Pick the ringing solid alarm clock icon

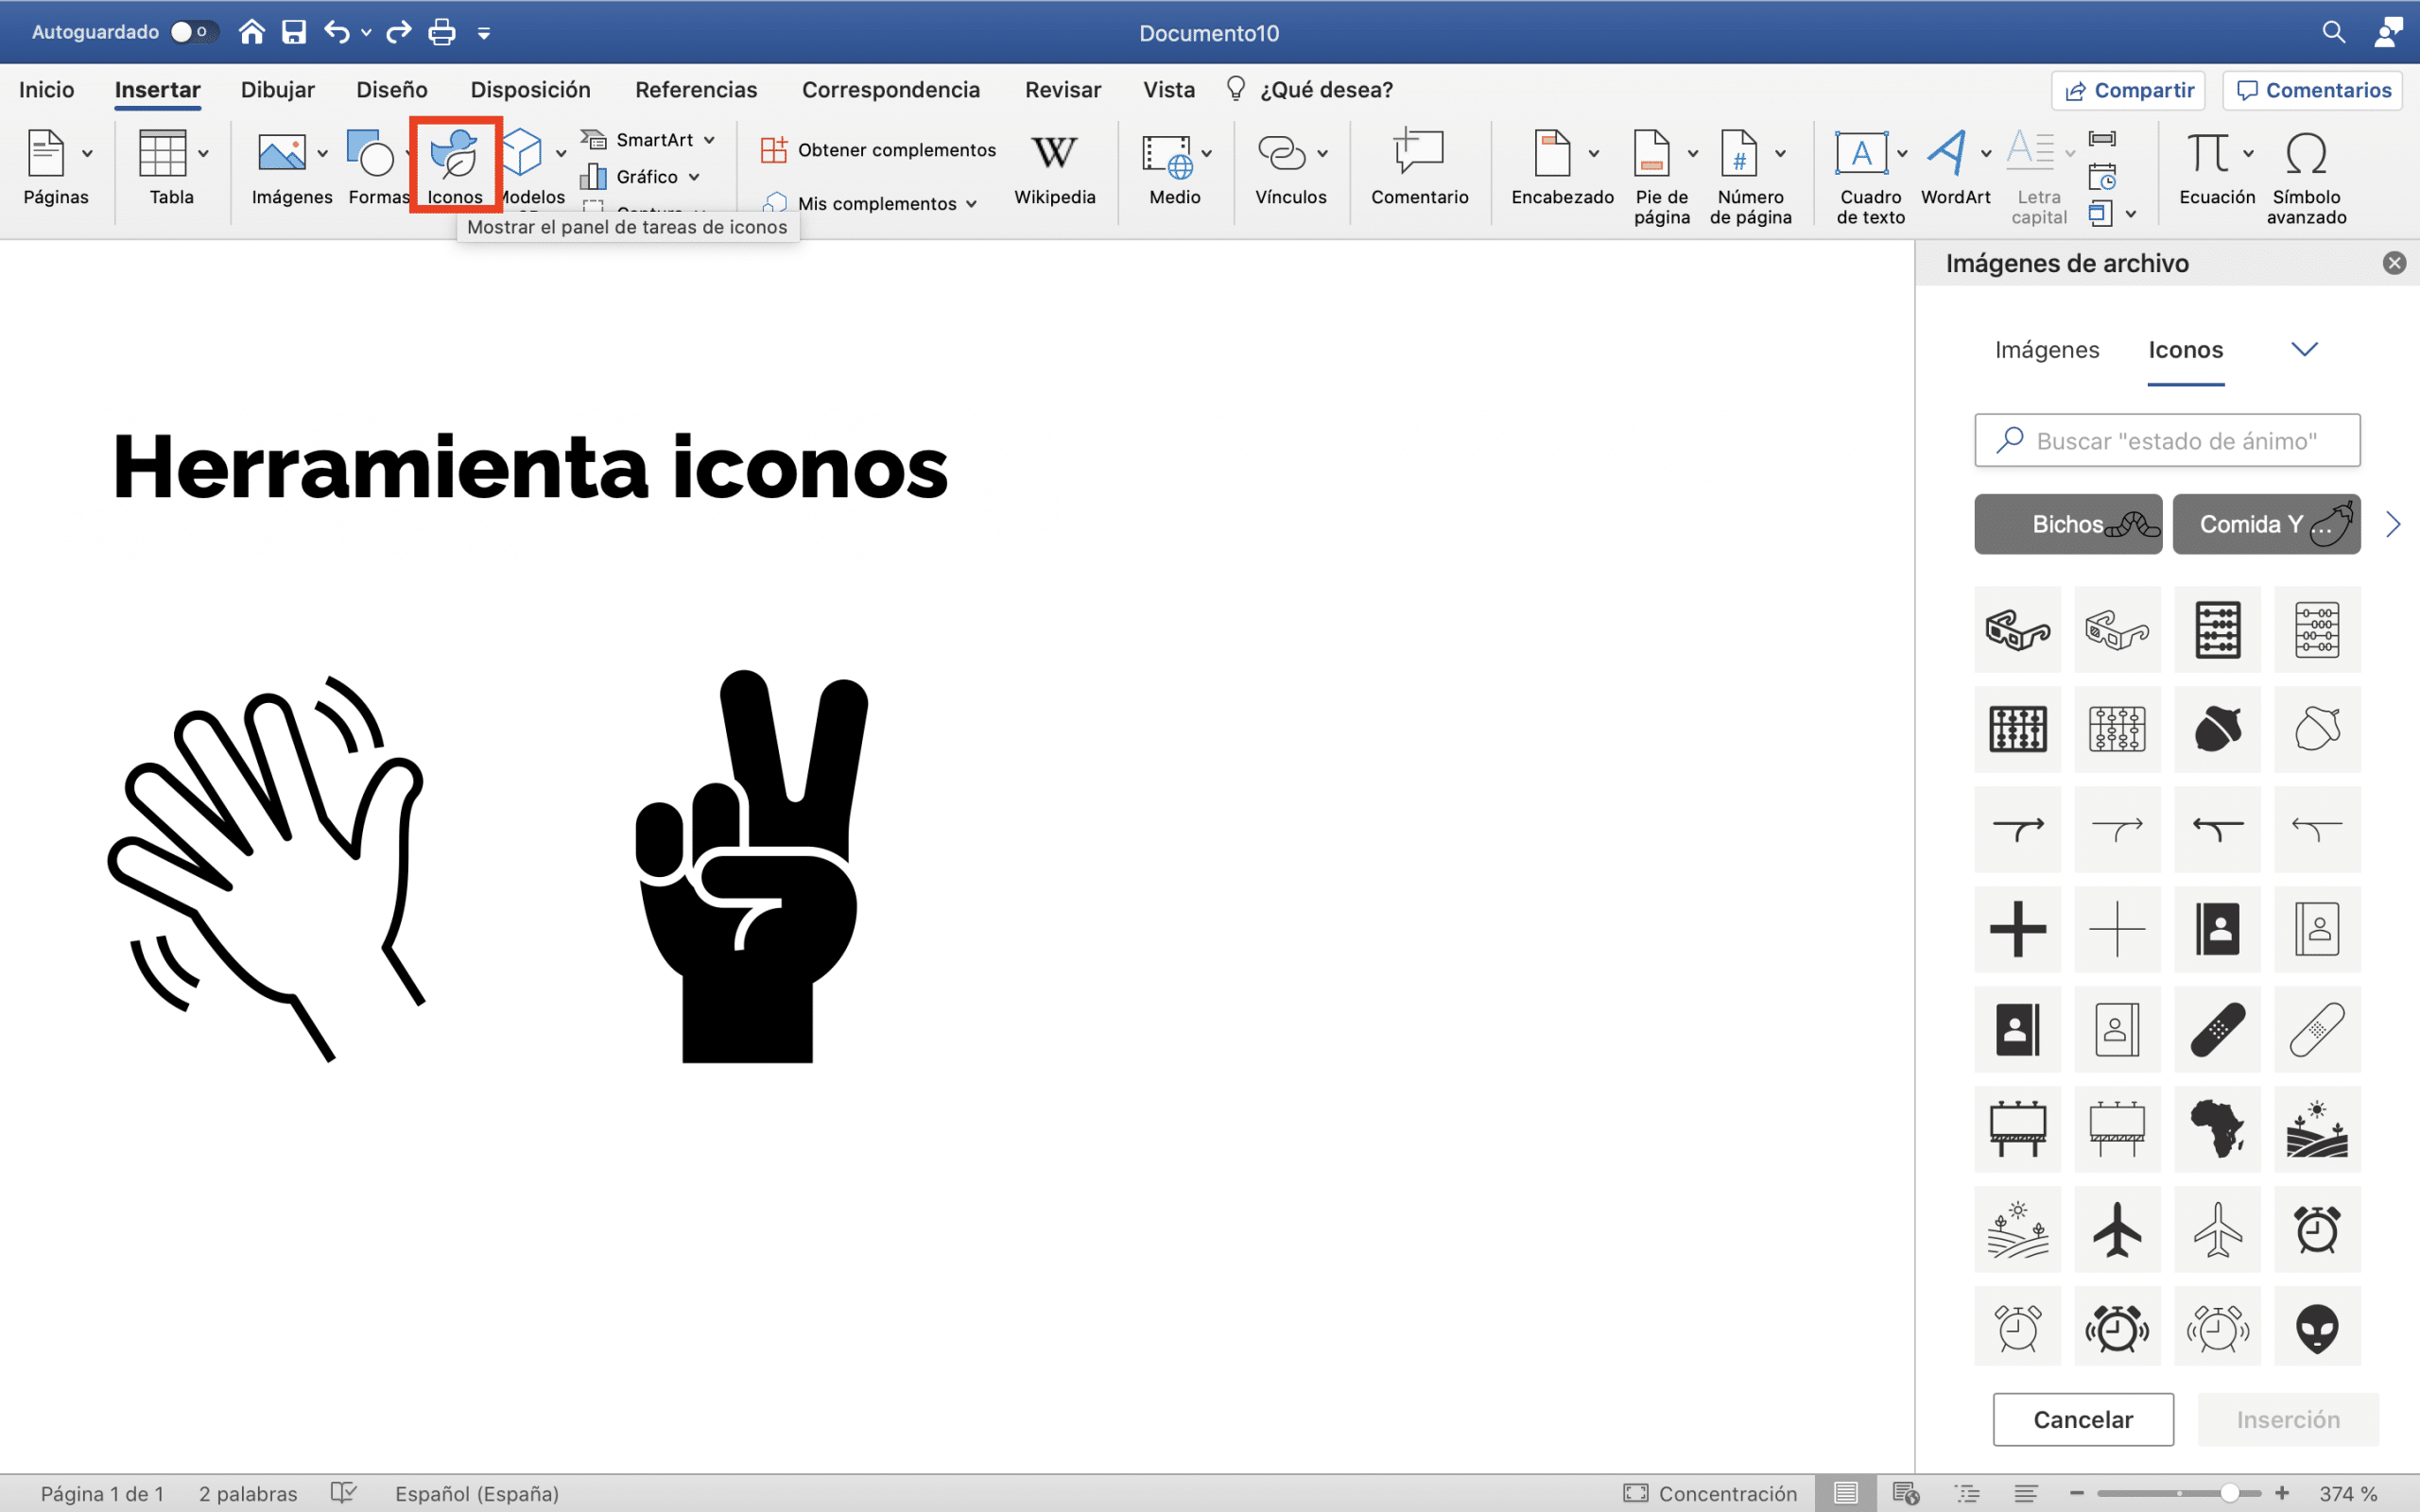[x=2117, y=1328]
